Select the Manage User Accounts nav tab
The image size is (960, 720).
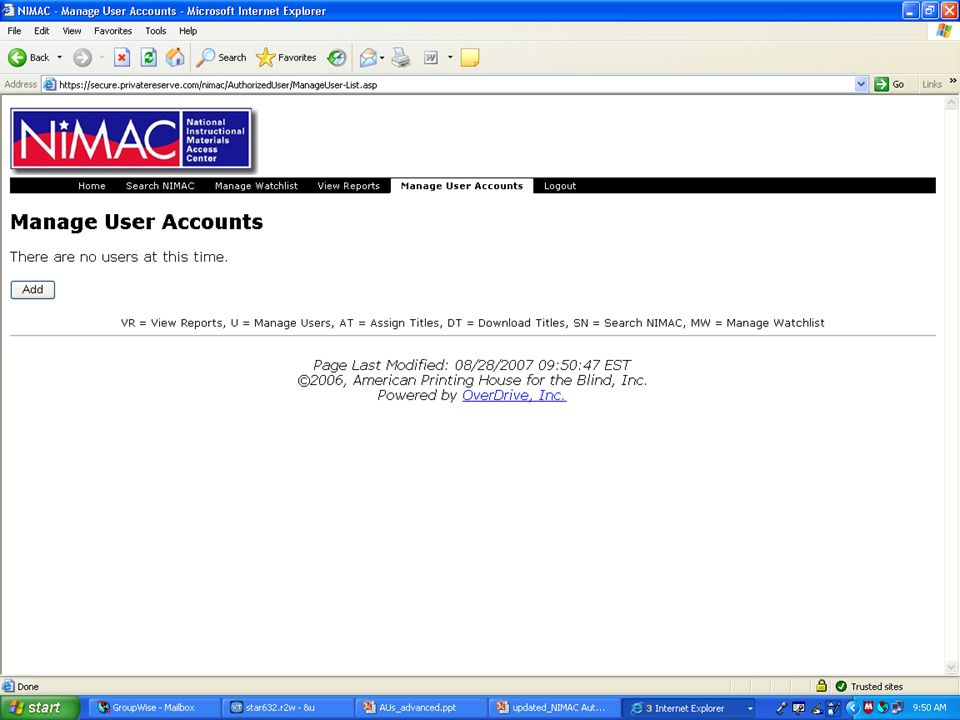point(462,186)
